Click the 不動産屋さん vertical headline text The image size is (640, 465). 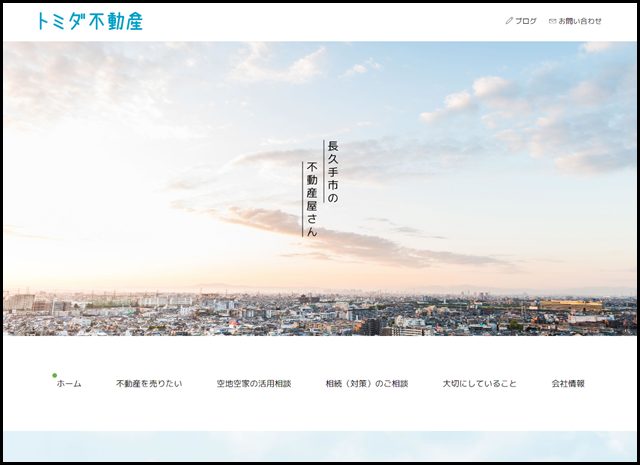(x=312, y=199)
